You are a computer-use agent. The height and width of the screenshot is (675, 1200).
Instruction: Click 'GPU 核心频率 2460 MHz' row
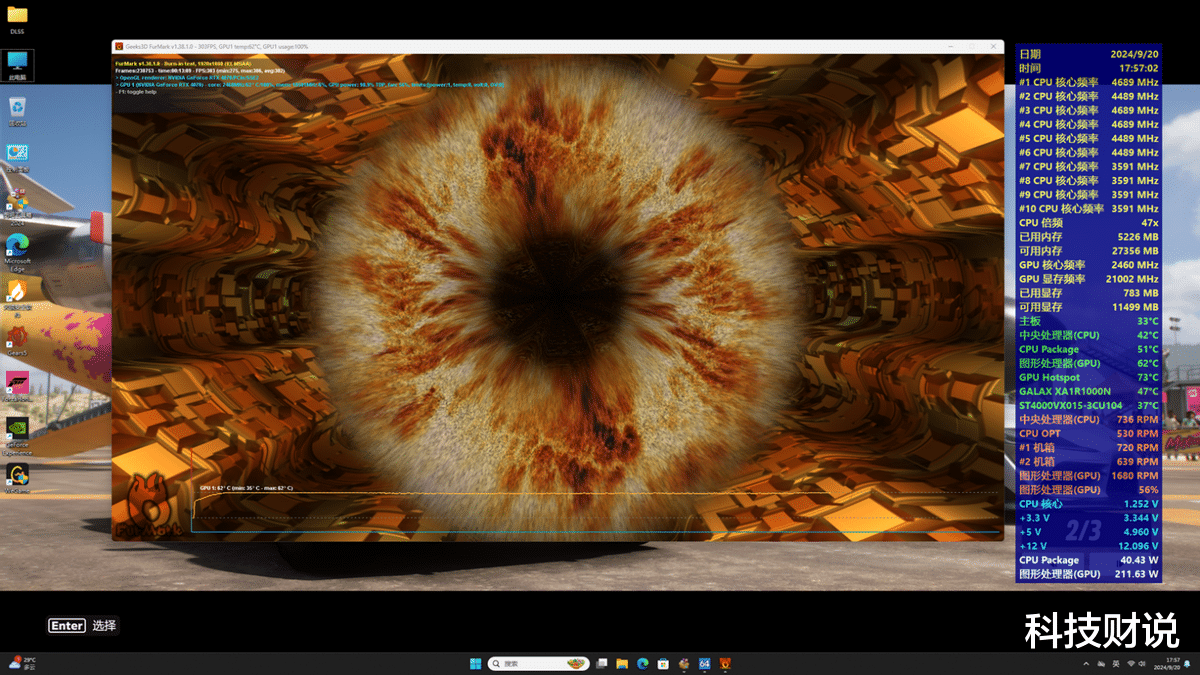pos(1089,265)
